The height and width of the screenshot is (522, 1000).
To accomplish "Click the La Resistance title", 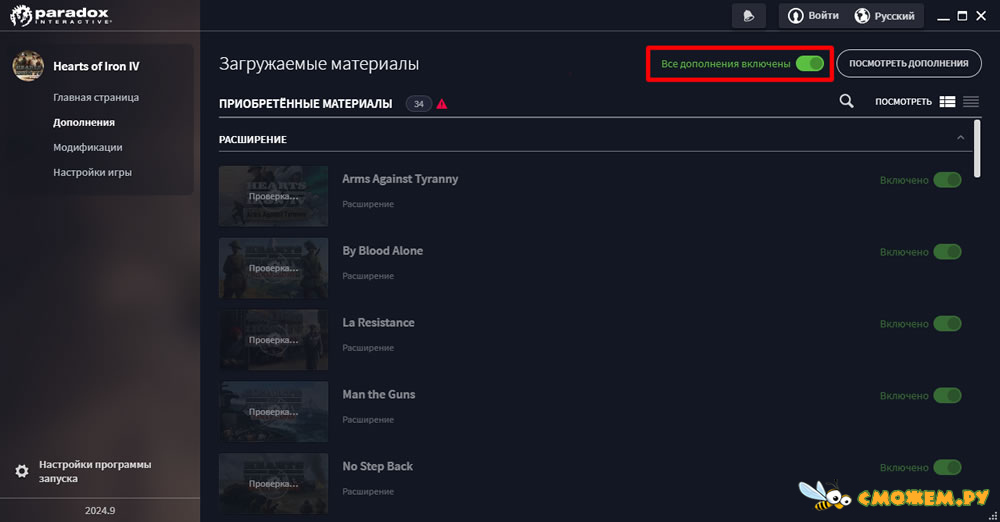I will (378, 322).
